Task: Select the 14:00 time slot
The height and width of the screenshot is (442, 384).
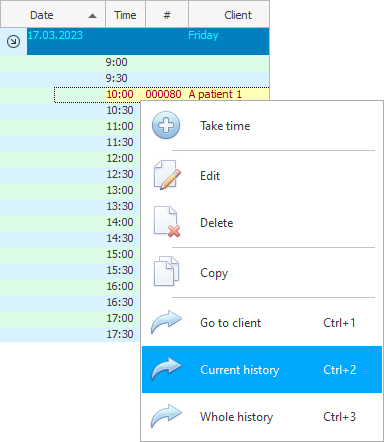Action: coord(120,222)
